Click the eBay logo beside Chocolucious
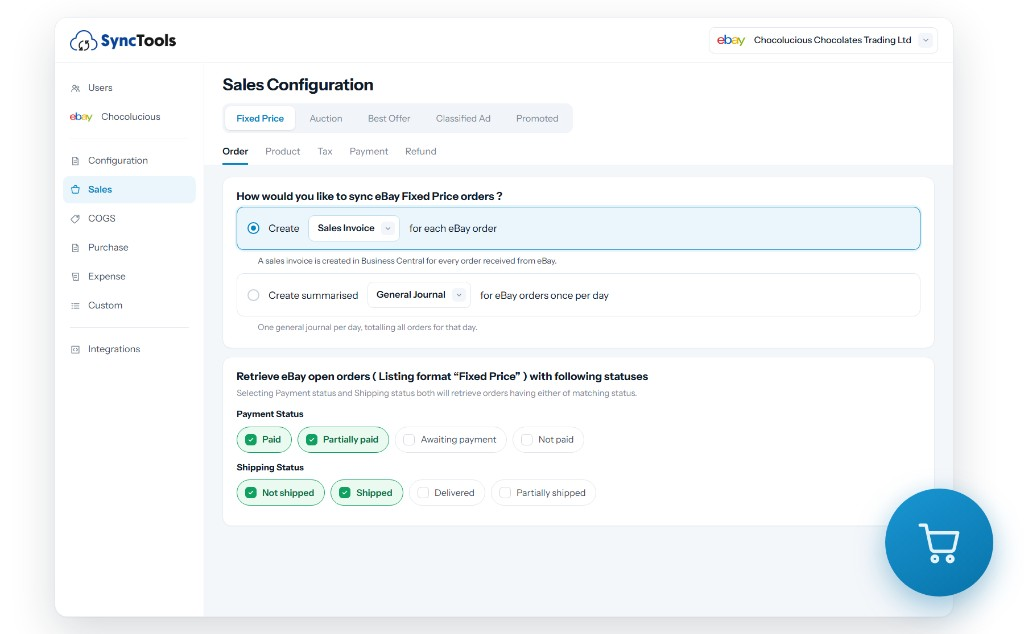Image resolution: width=1024 pixels, height=634 pixels. (x=81, y=117)
